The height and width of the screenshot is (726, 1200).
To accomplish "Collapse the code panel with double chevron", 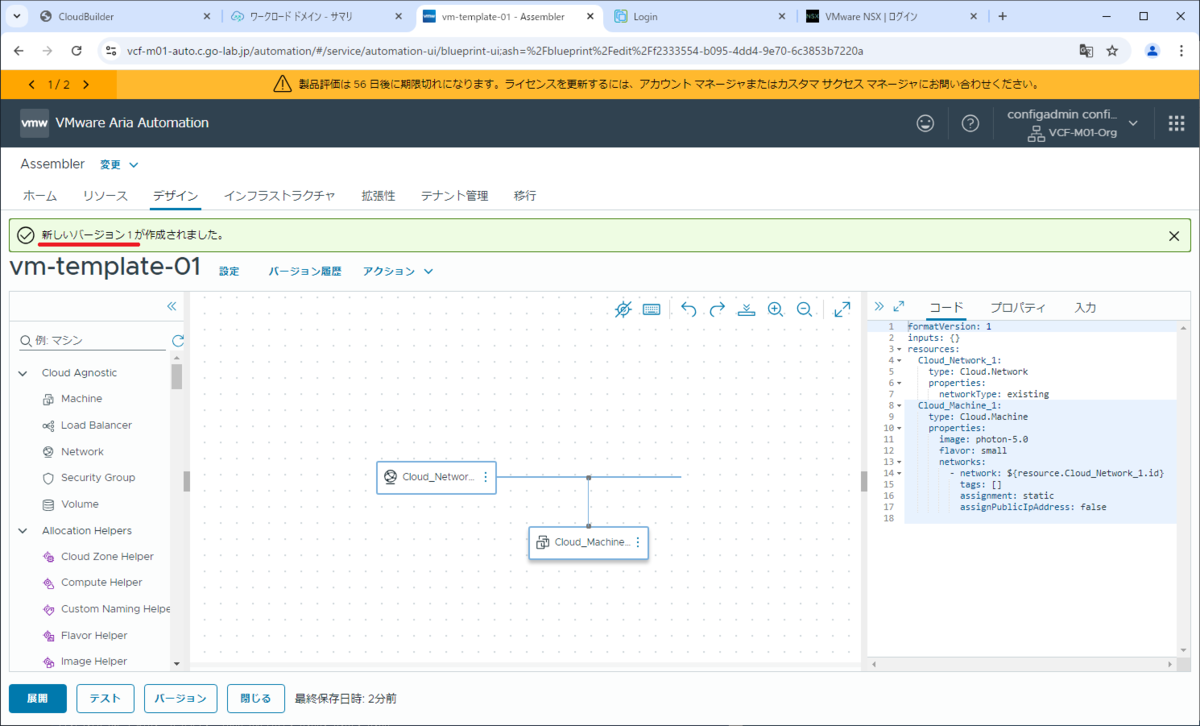I will [879, 307].
